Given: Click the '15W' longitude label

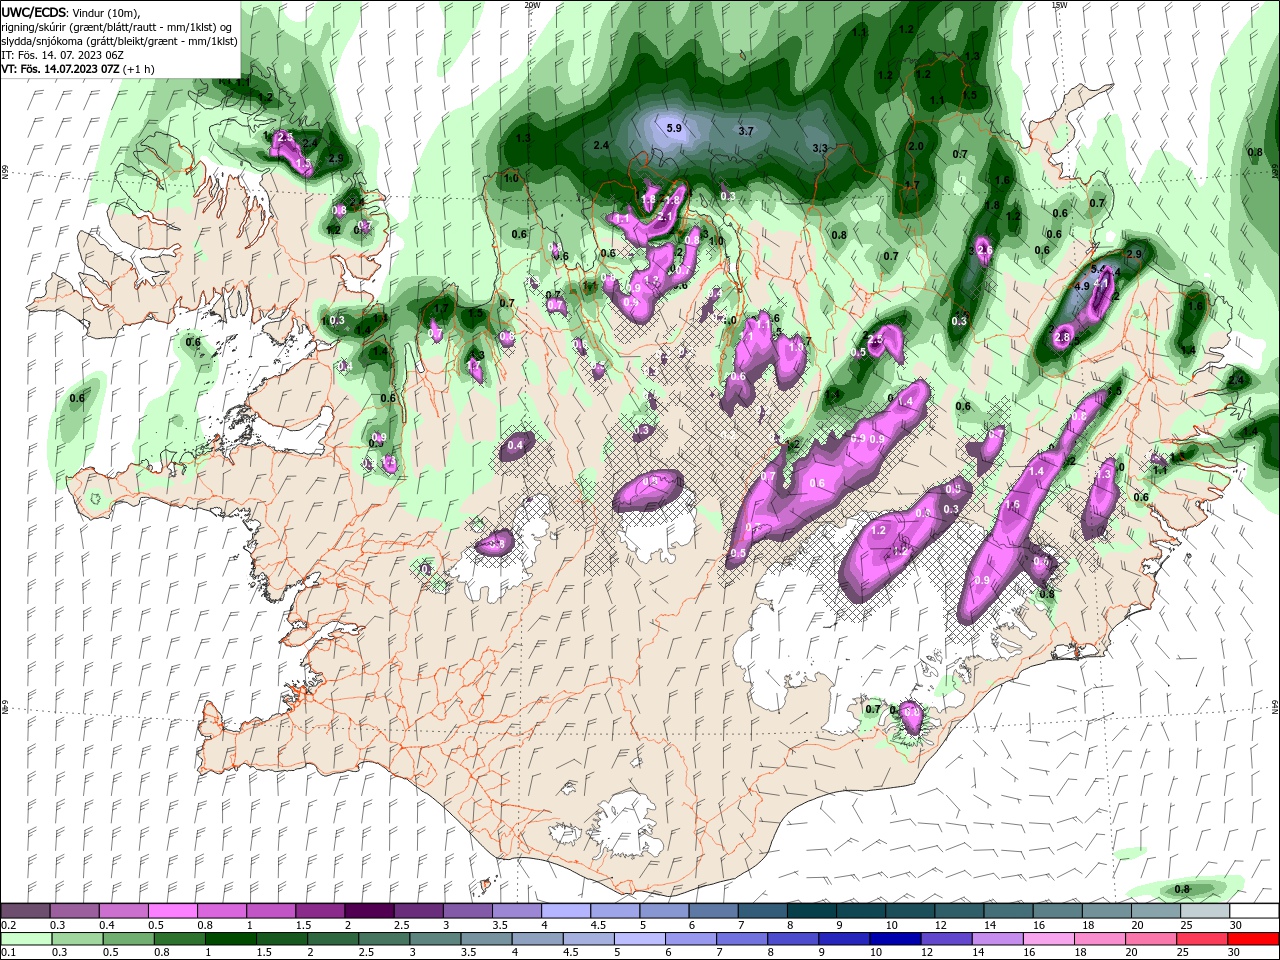Looking at the screenshot, I should tap(1058, 5).
